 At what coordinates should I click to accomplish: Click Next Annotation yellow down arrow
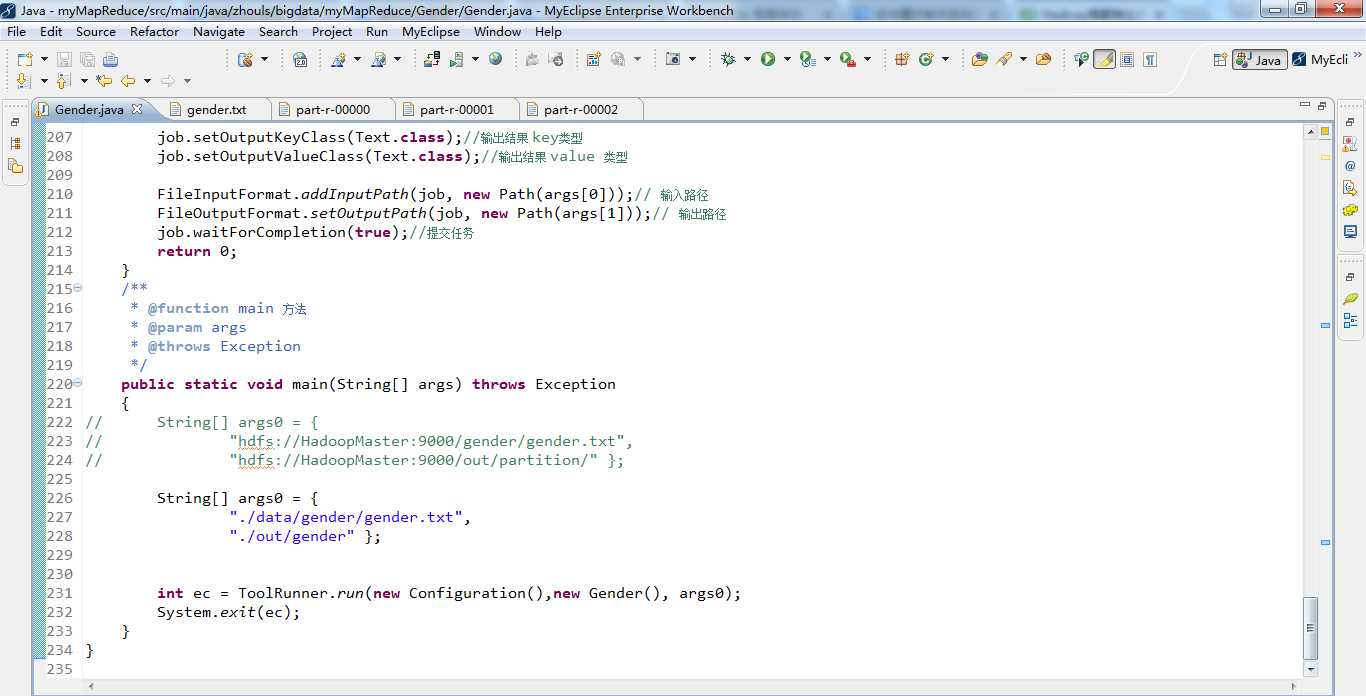coord(24,81)
